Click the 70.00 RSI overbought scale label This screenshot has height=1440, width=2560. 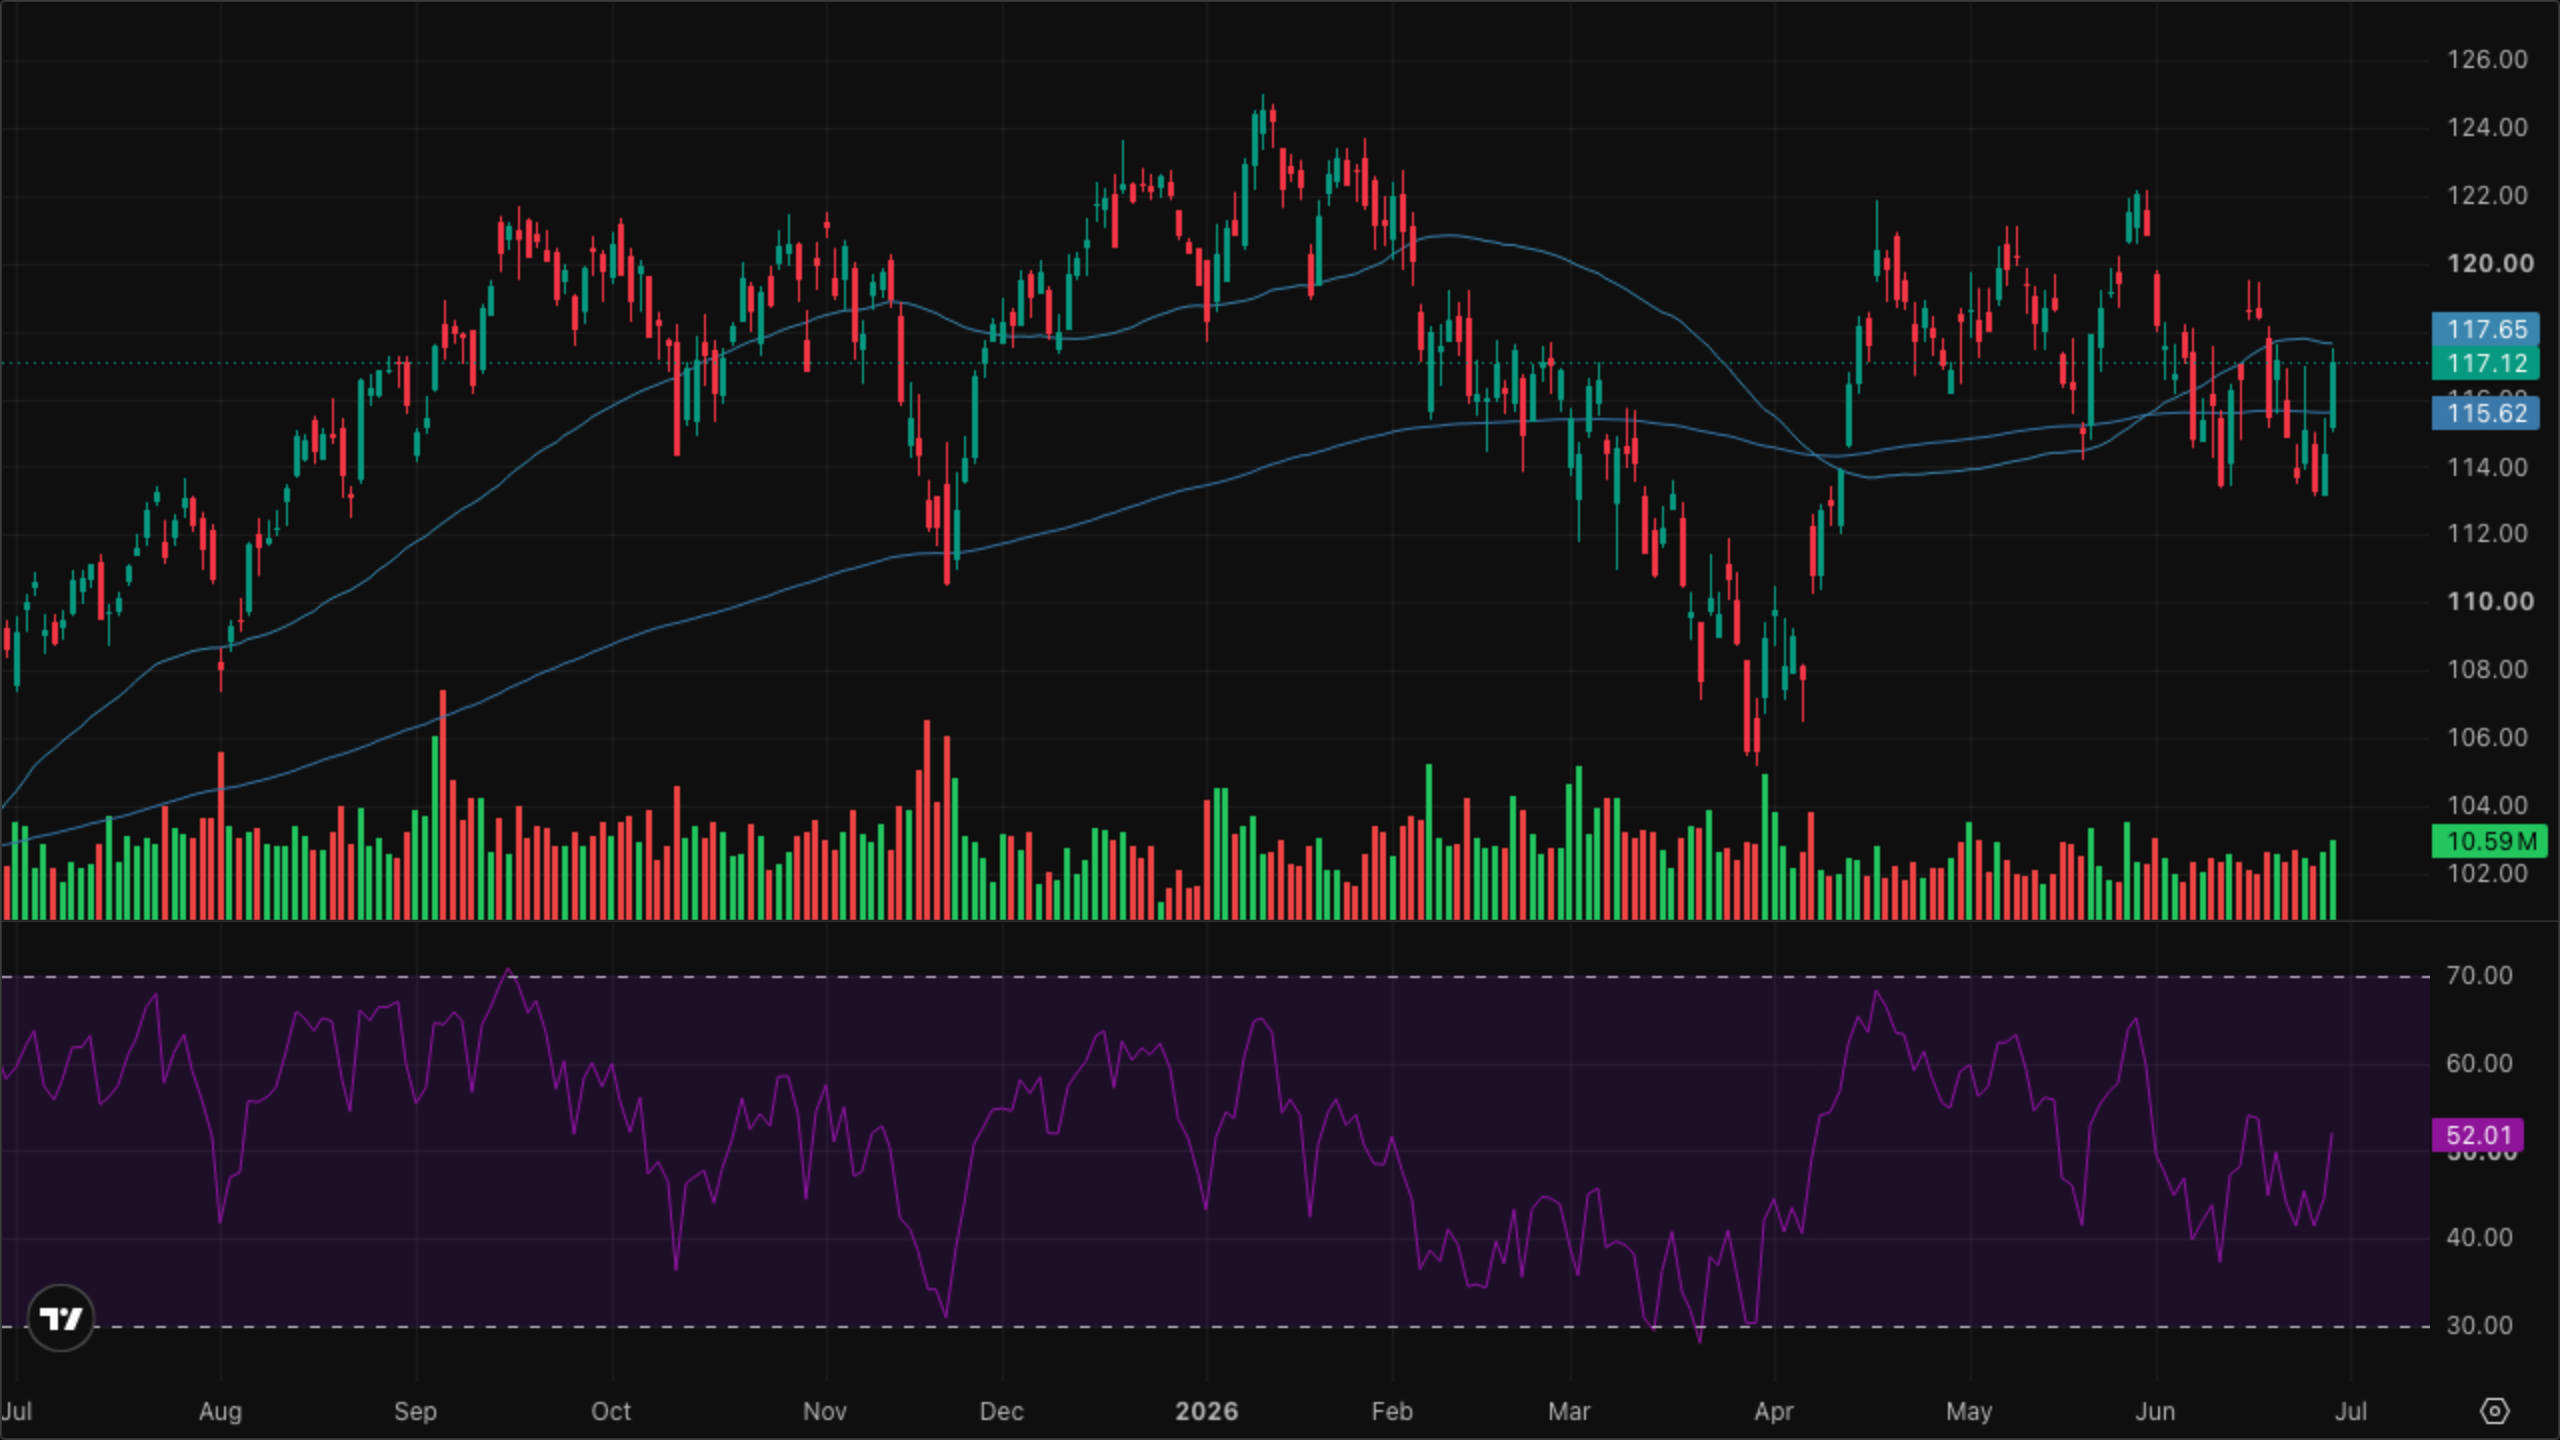tap(2479, 975)
